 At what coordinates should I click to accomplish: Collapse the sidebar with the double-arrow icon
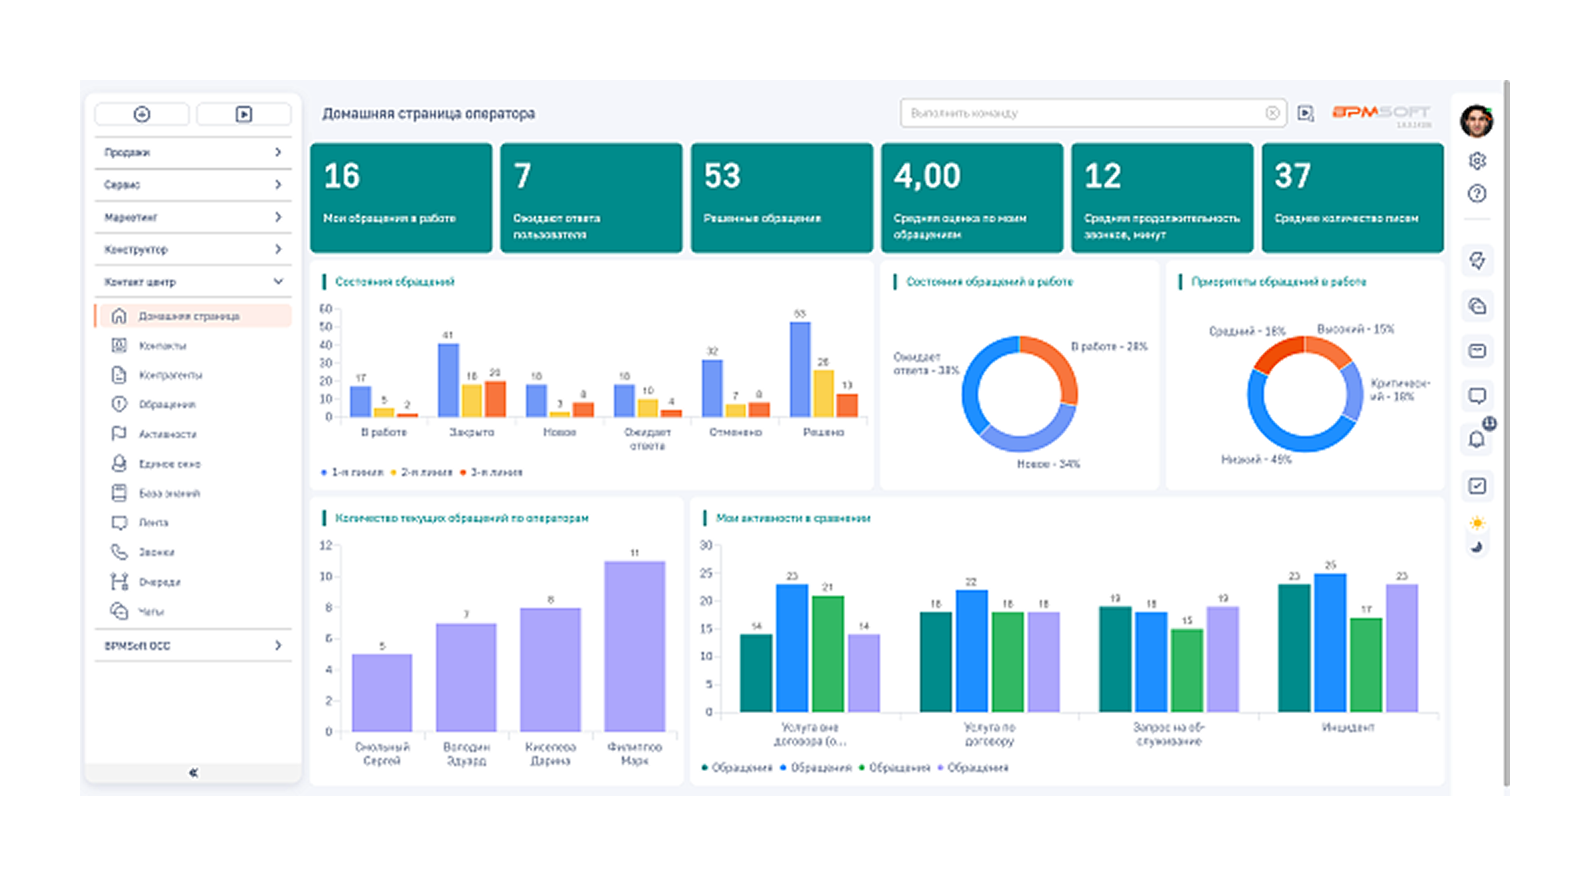[193, 772]
